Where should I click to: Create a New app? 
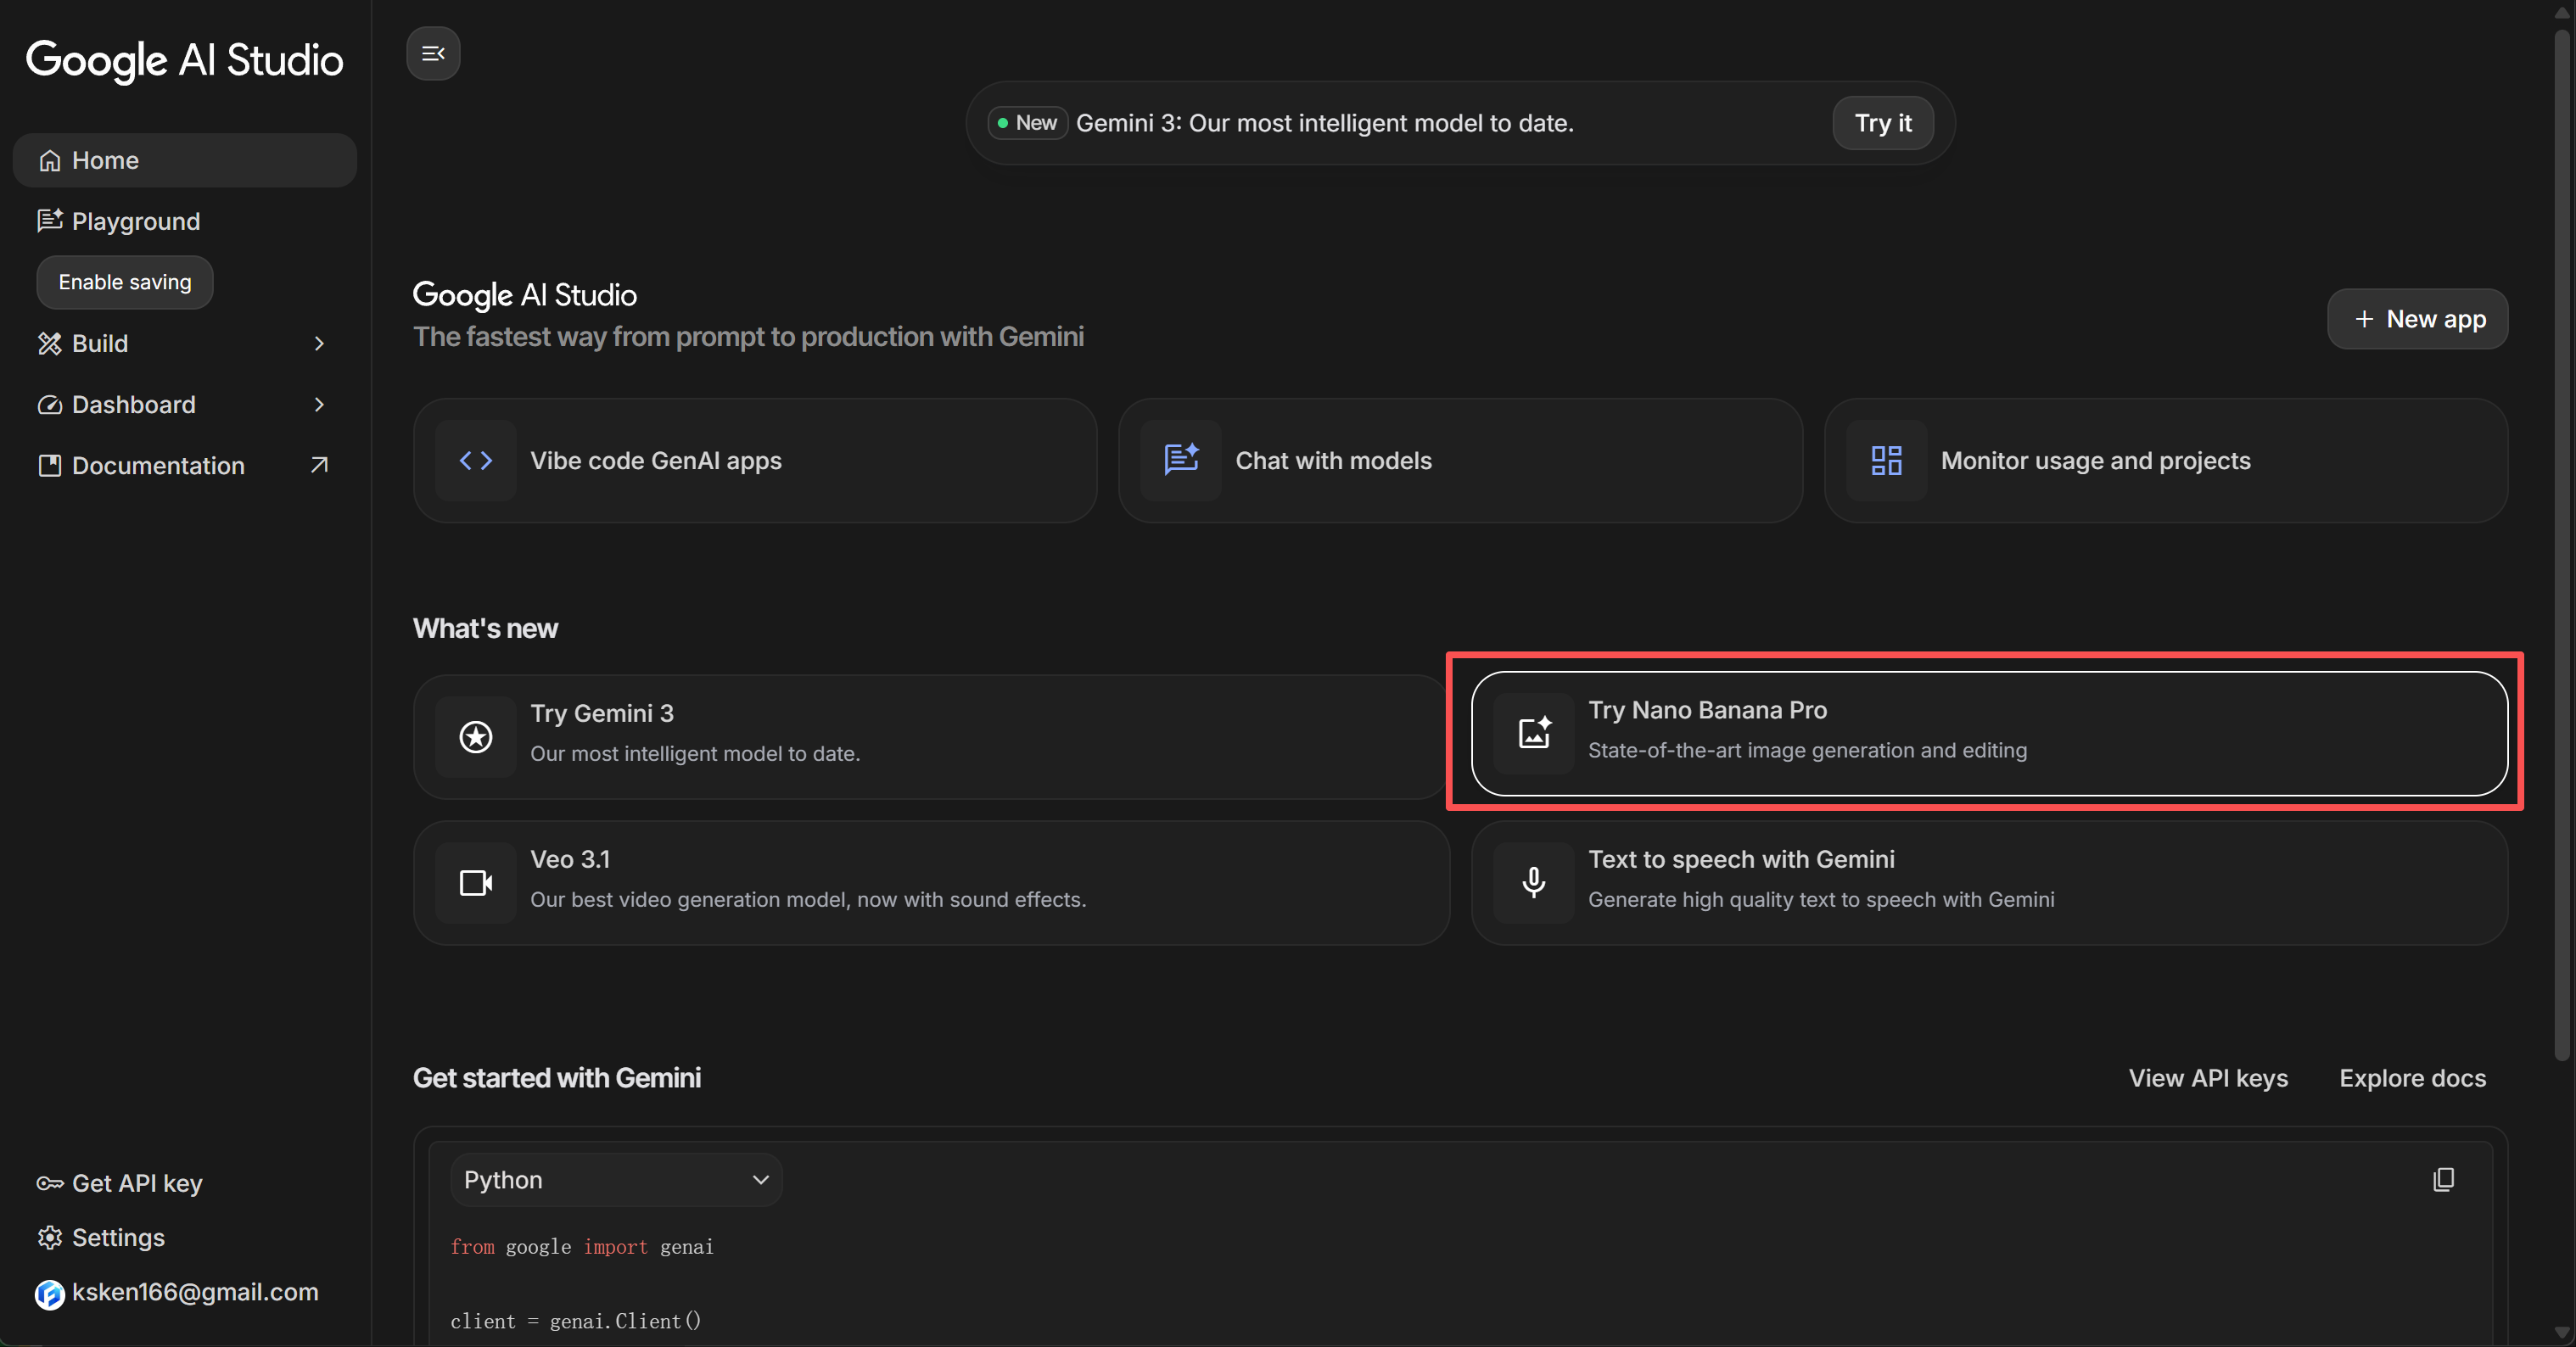2418,319
